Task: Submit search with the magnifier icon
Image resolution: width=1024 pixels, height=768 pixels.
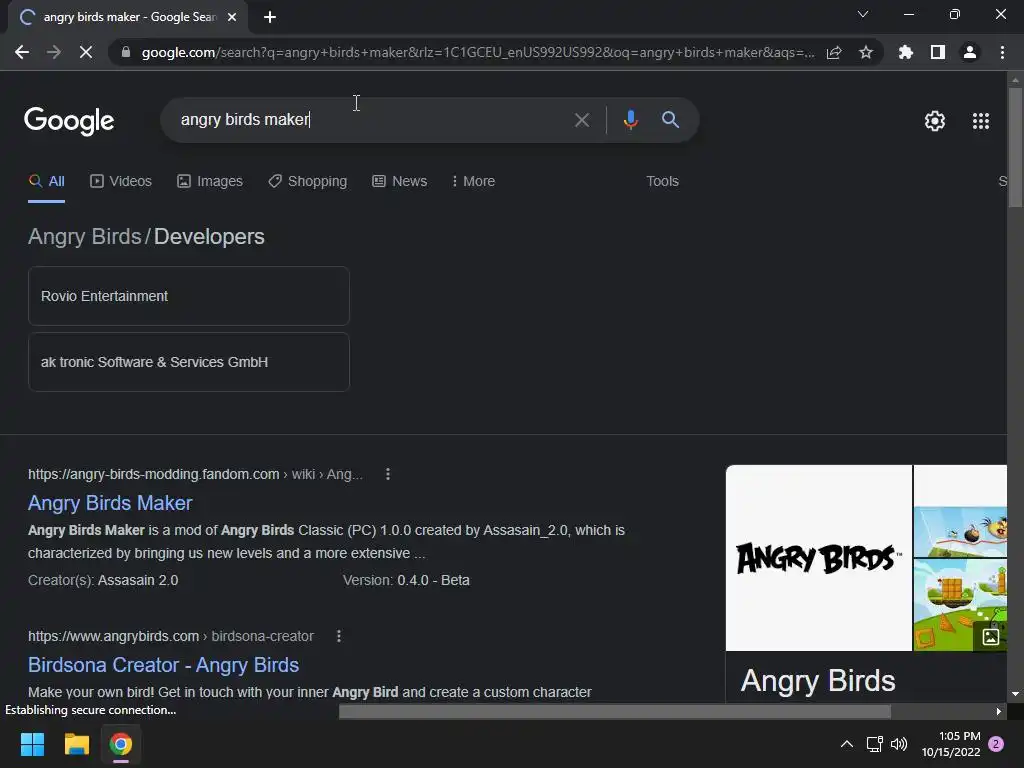Action: (x=670, y=120)
